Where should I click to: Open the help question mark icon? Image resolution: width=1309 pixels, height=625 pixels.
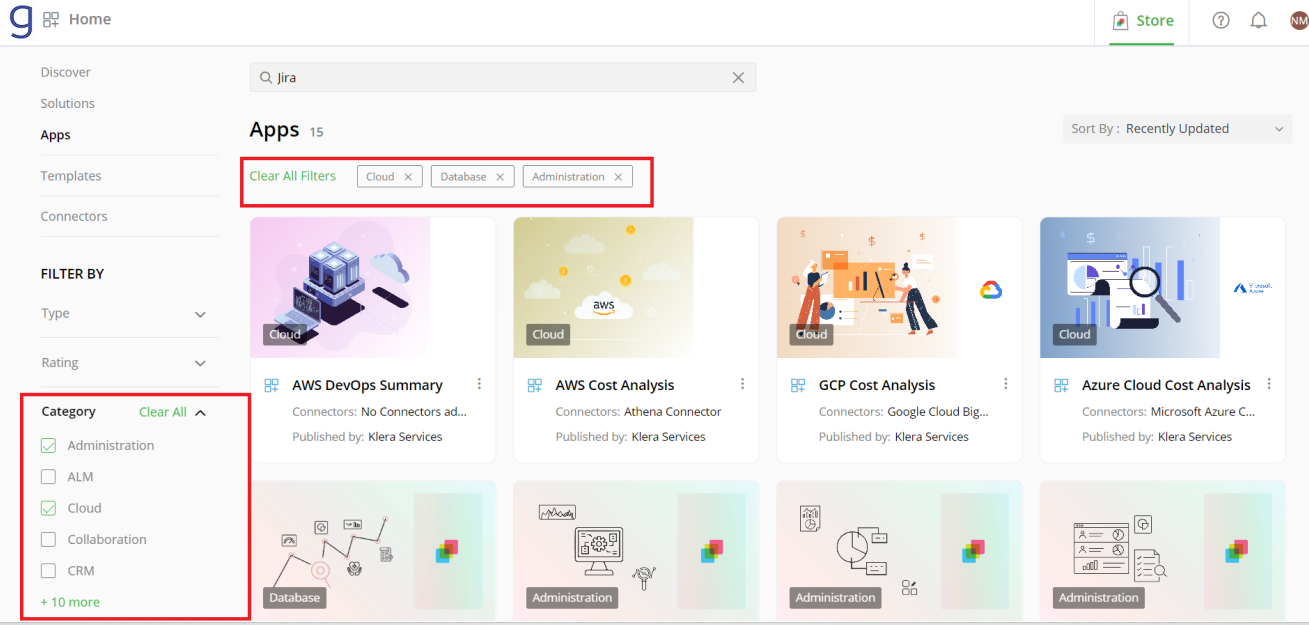pos(1221,20)
